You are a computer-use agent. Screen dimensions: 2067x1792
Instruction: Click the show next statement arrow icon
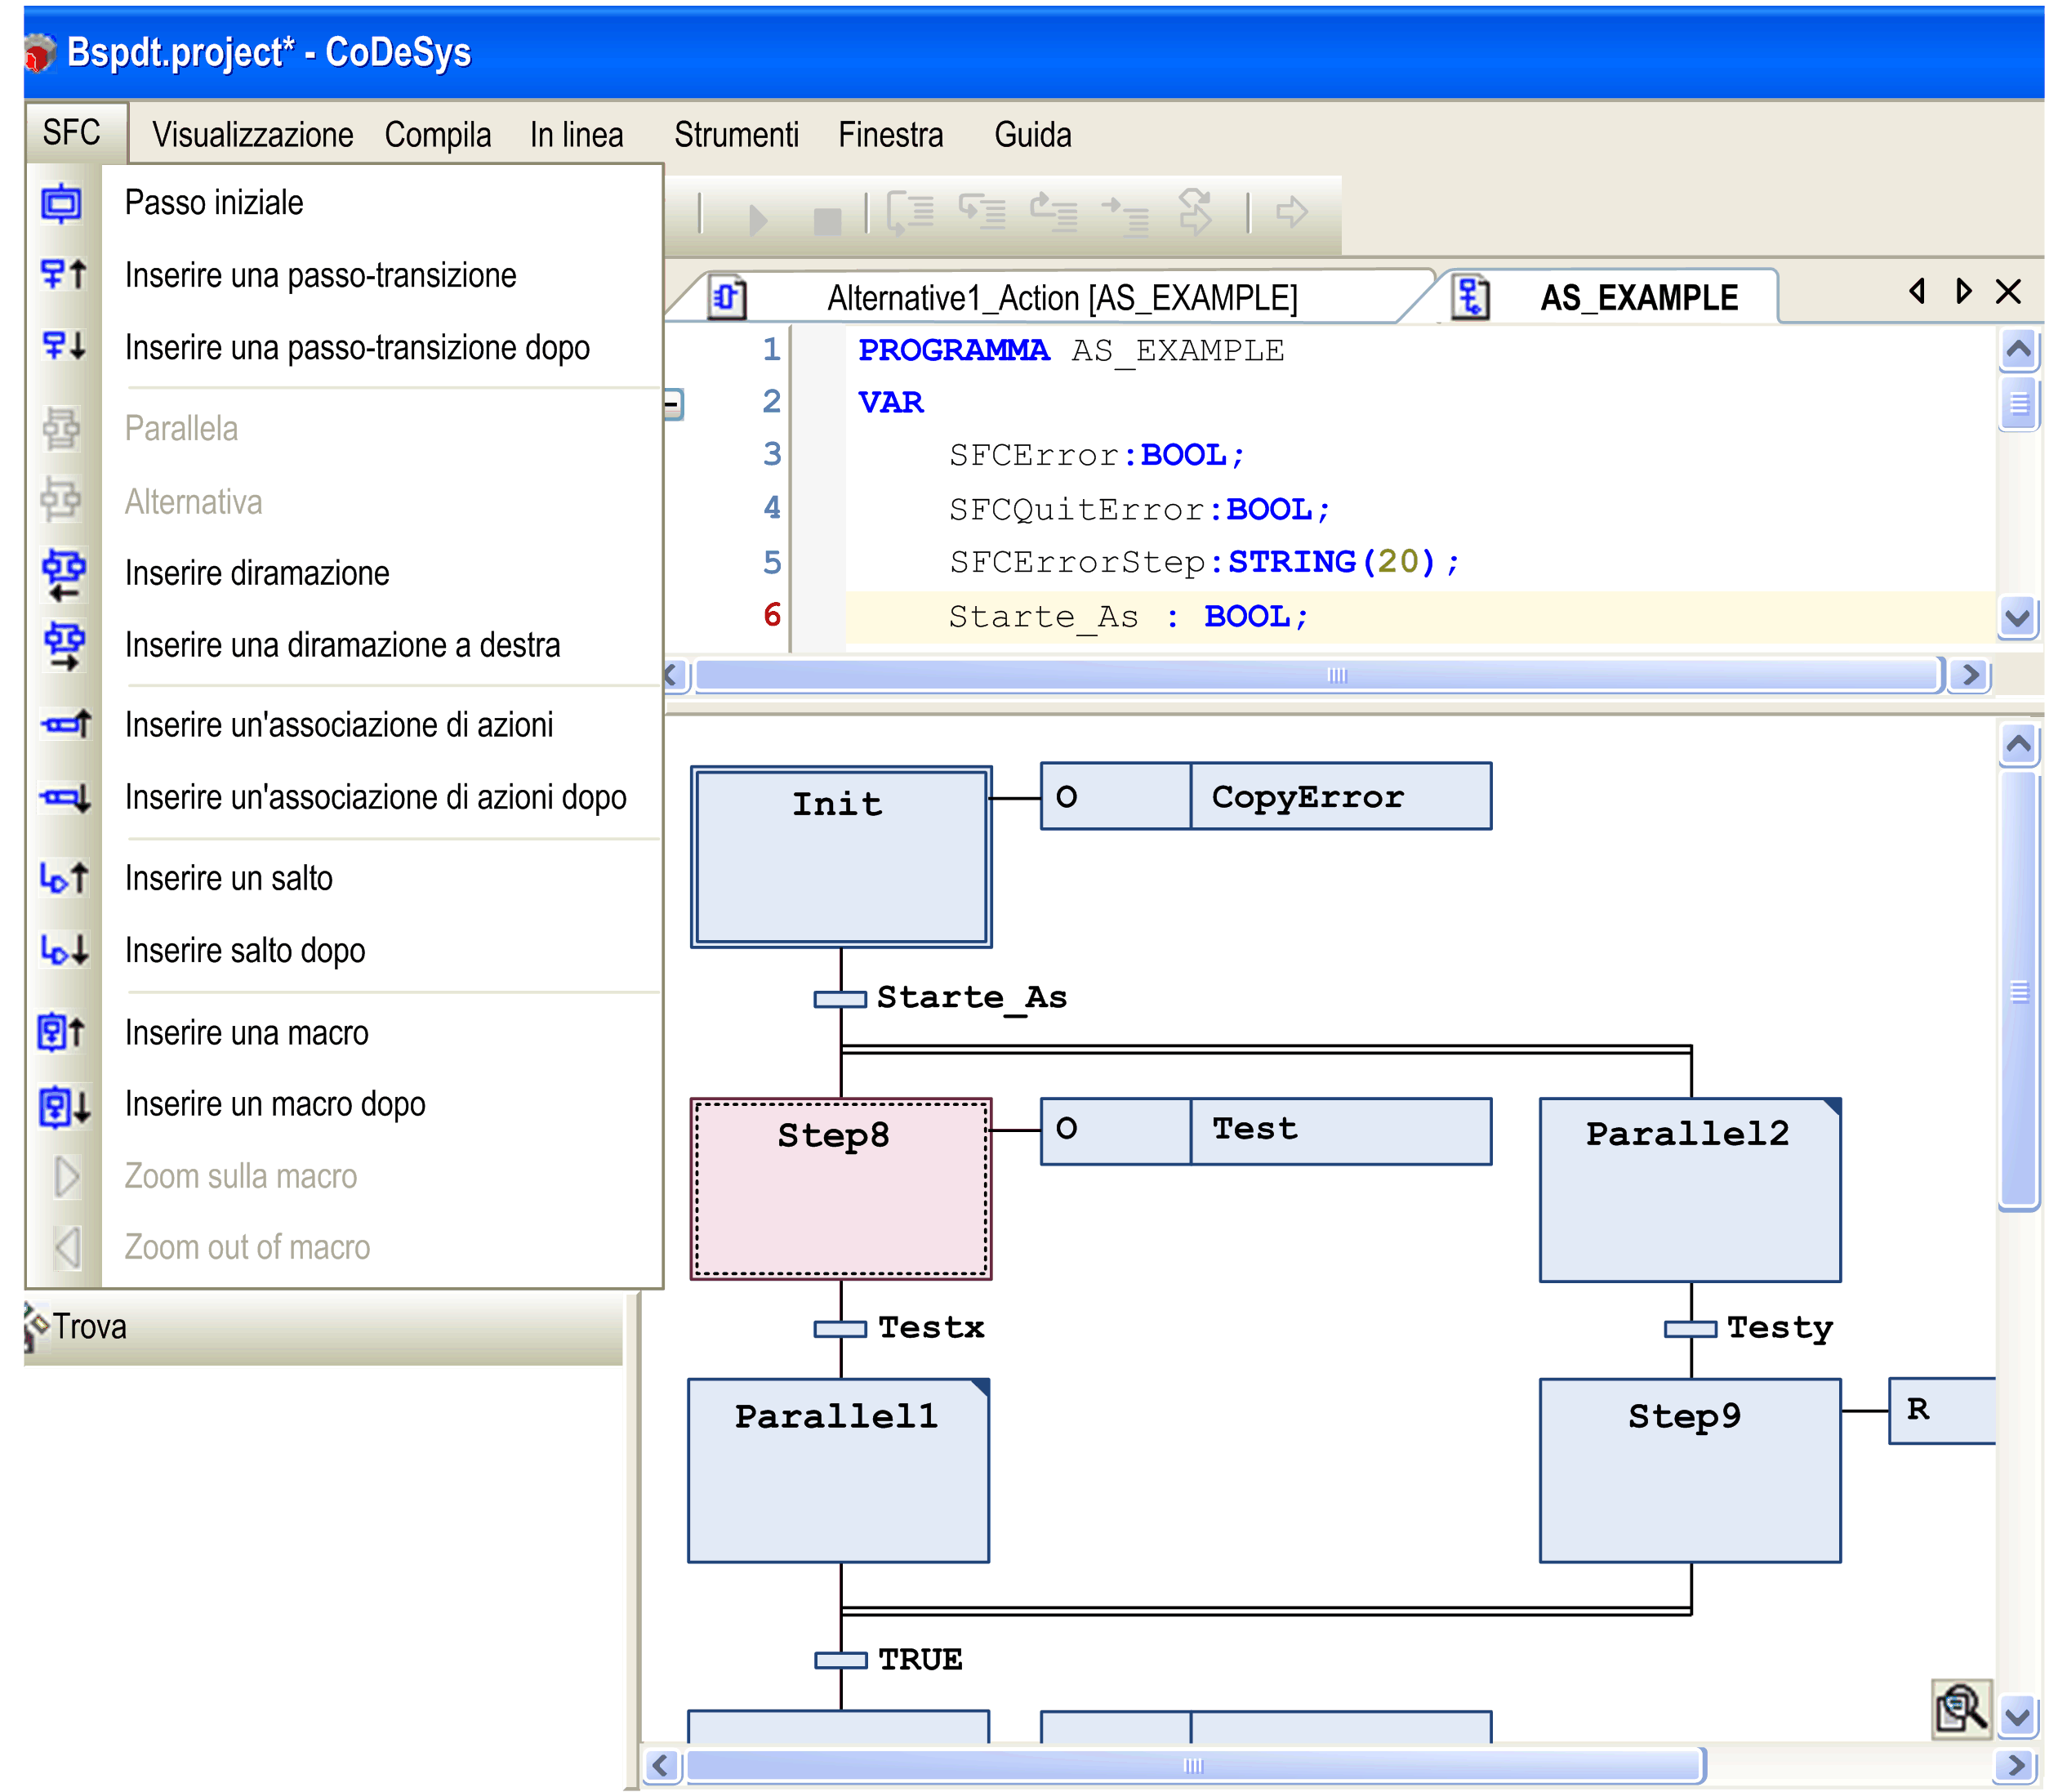1292,212
